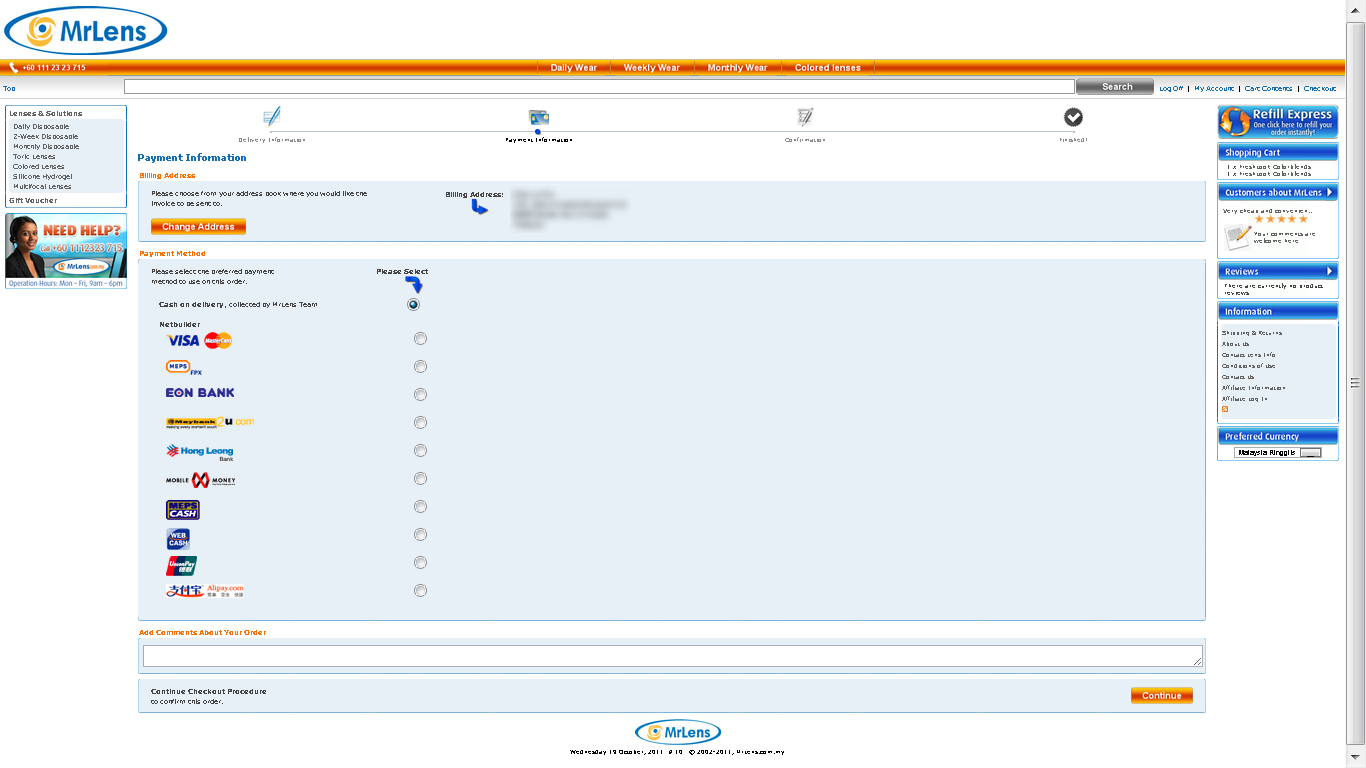
Task: Click the Delivery Information step icon
Action: point(272,117)
